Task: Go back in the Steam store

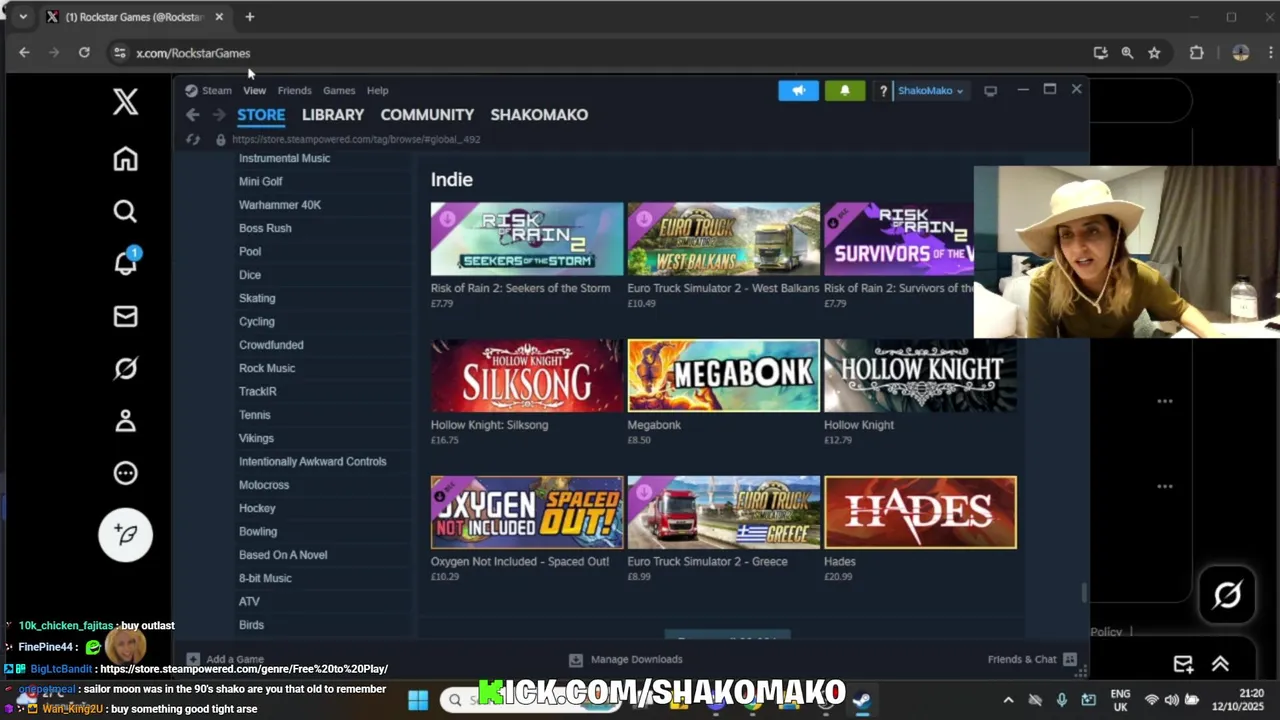Action: pyautogui.click(x=193, y=115)
